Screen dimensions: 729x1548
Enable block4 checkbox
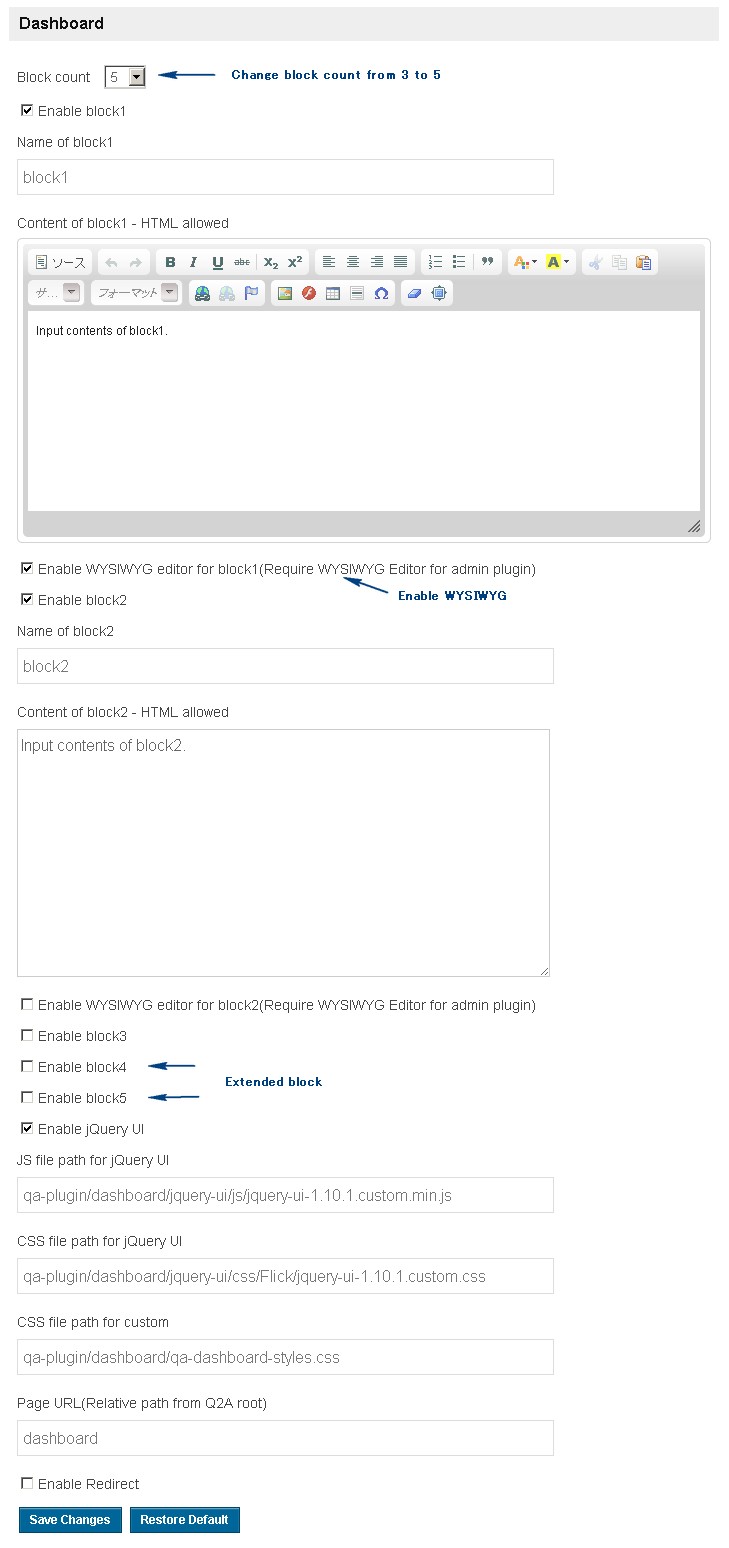click(x=27, y=1067)
